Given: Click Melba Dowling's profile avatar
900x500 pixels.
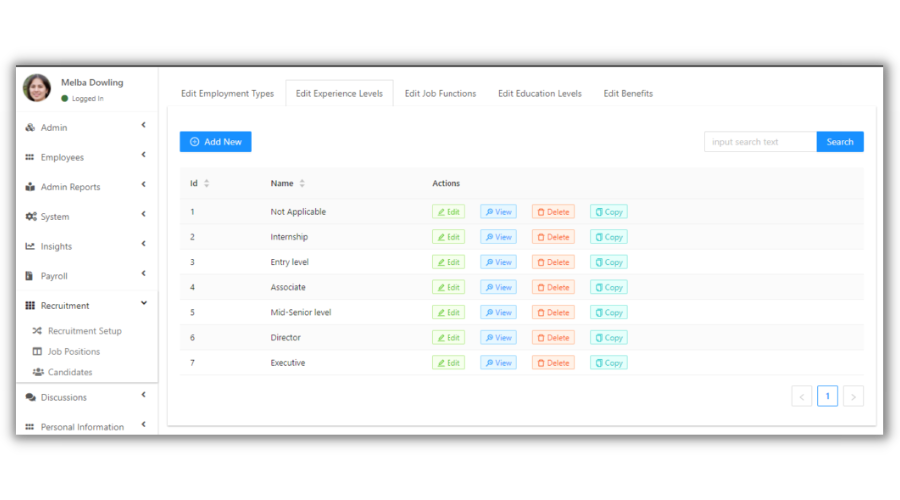Looking at the screenshot, I should coord(37,88).
